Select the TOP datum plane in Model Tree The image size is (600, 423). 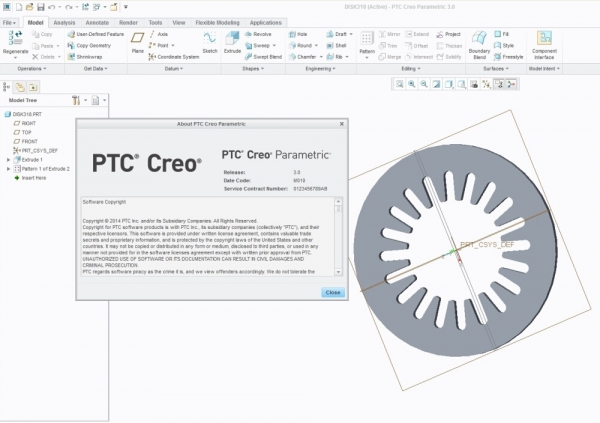coord(23,132)
